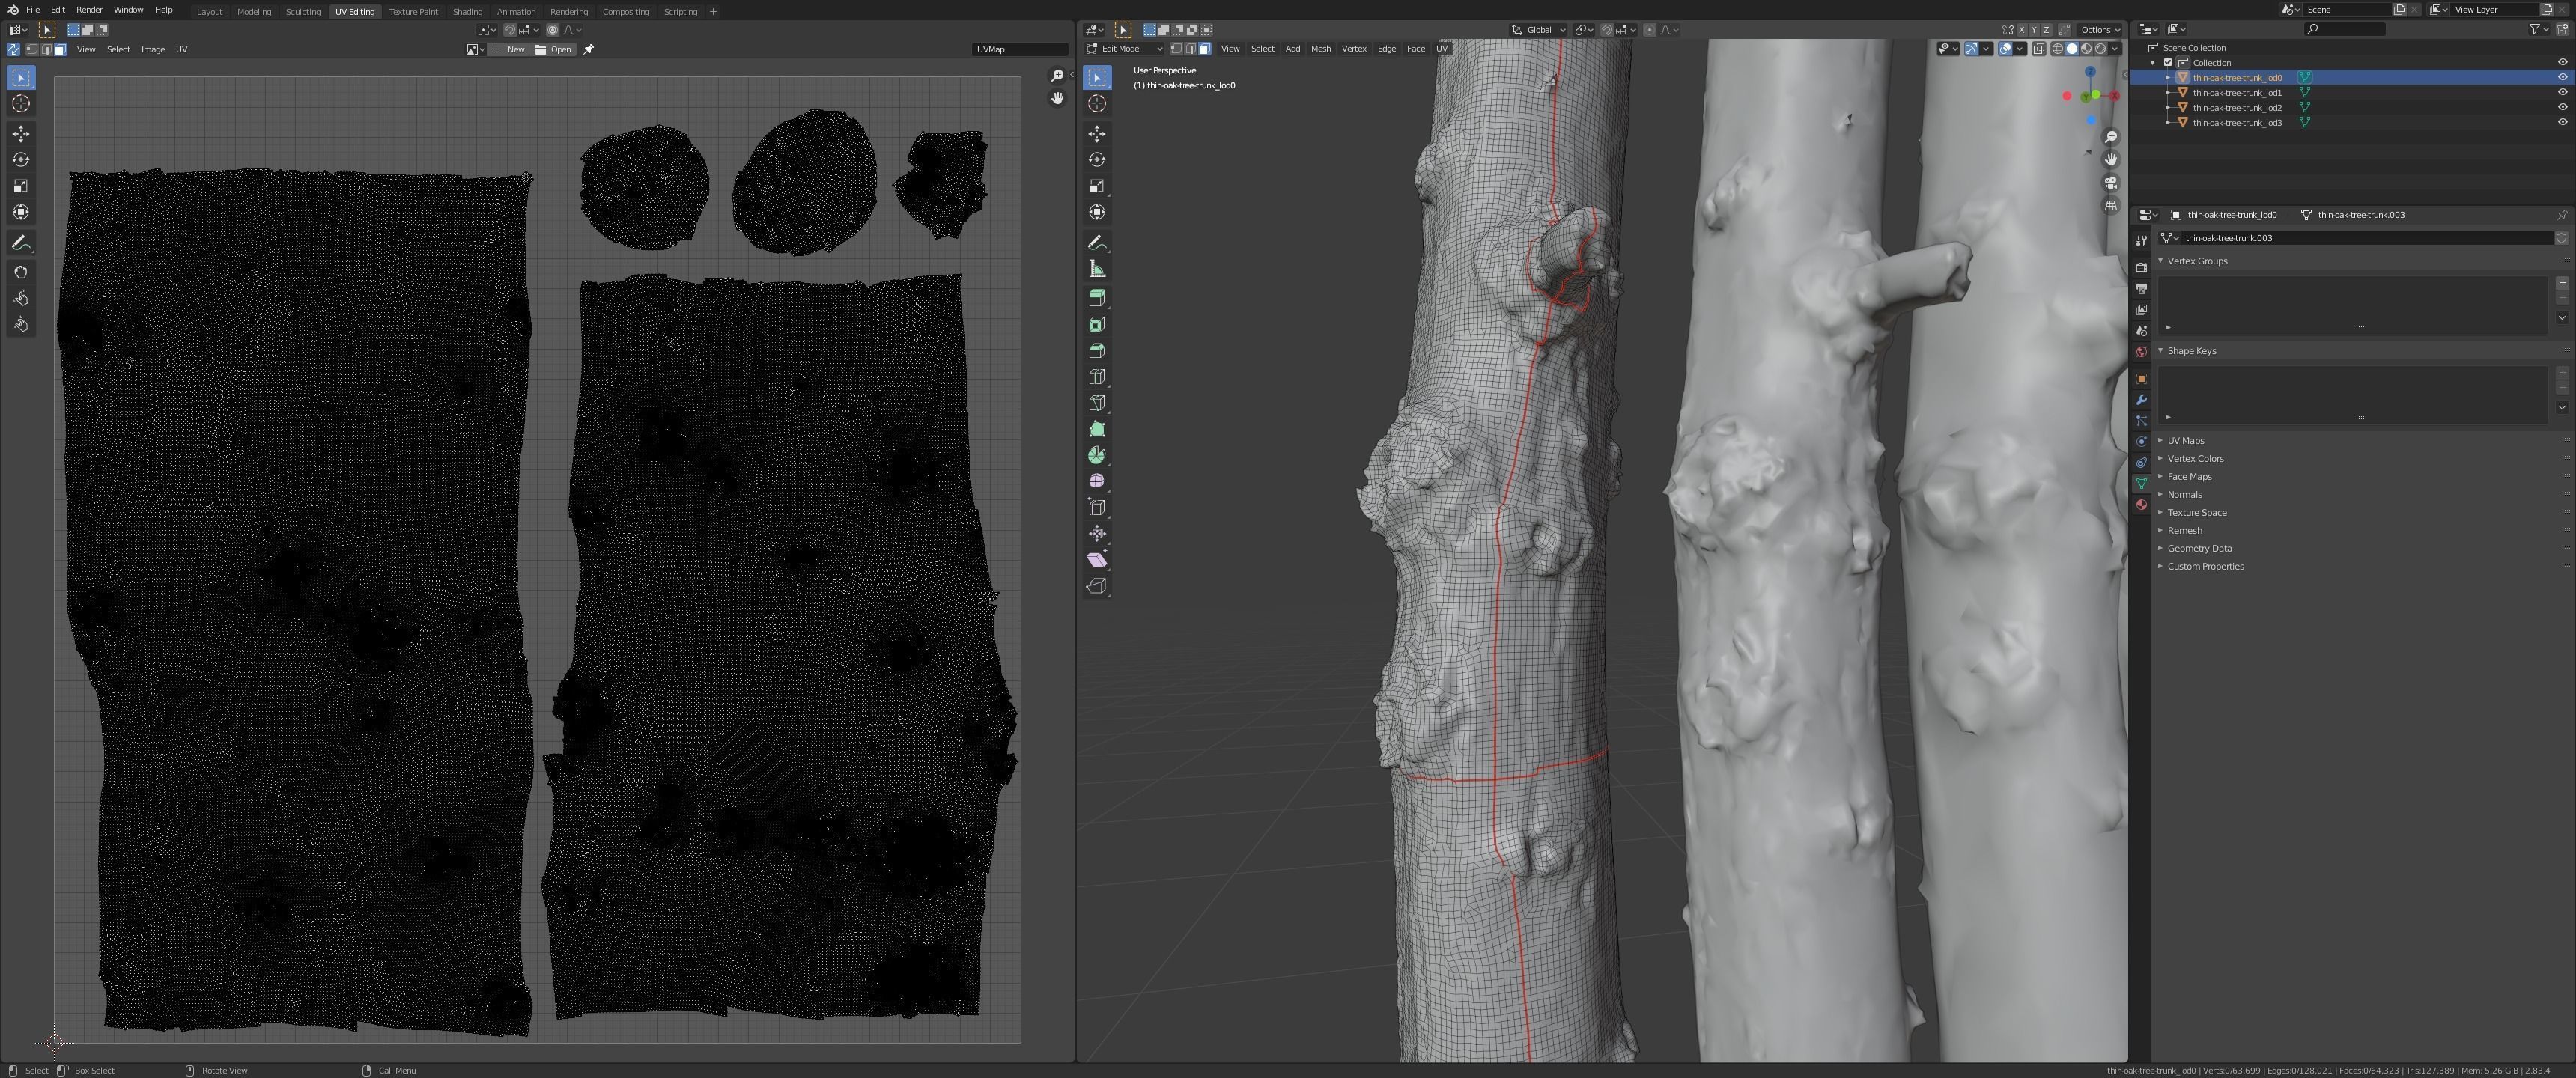The height and width of the screenshot is (1078, 2576).
Task: Activate the Shrink/Fatten tool in 3D viewport
Action: [1097, 533]
